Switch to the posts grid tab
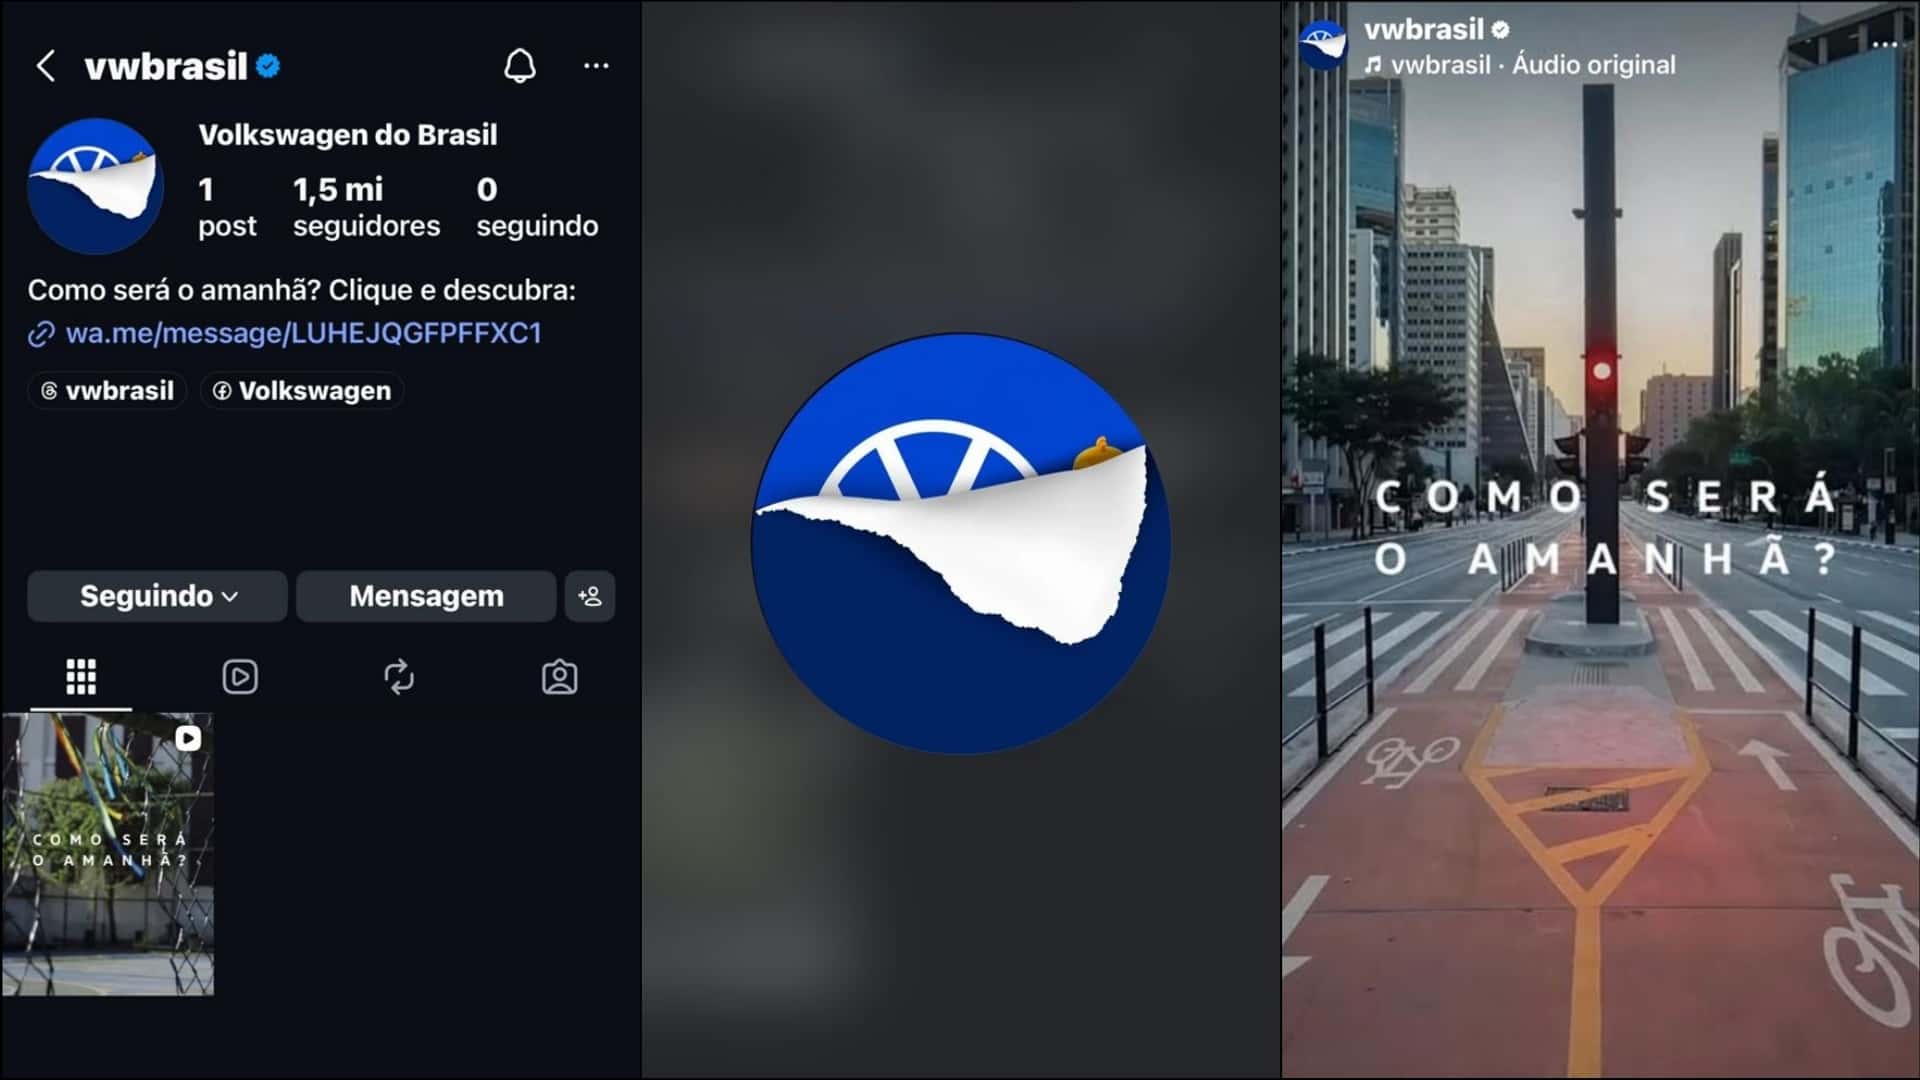The image size is (1920, 1080). [x=81, y=677]
